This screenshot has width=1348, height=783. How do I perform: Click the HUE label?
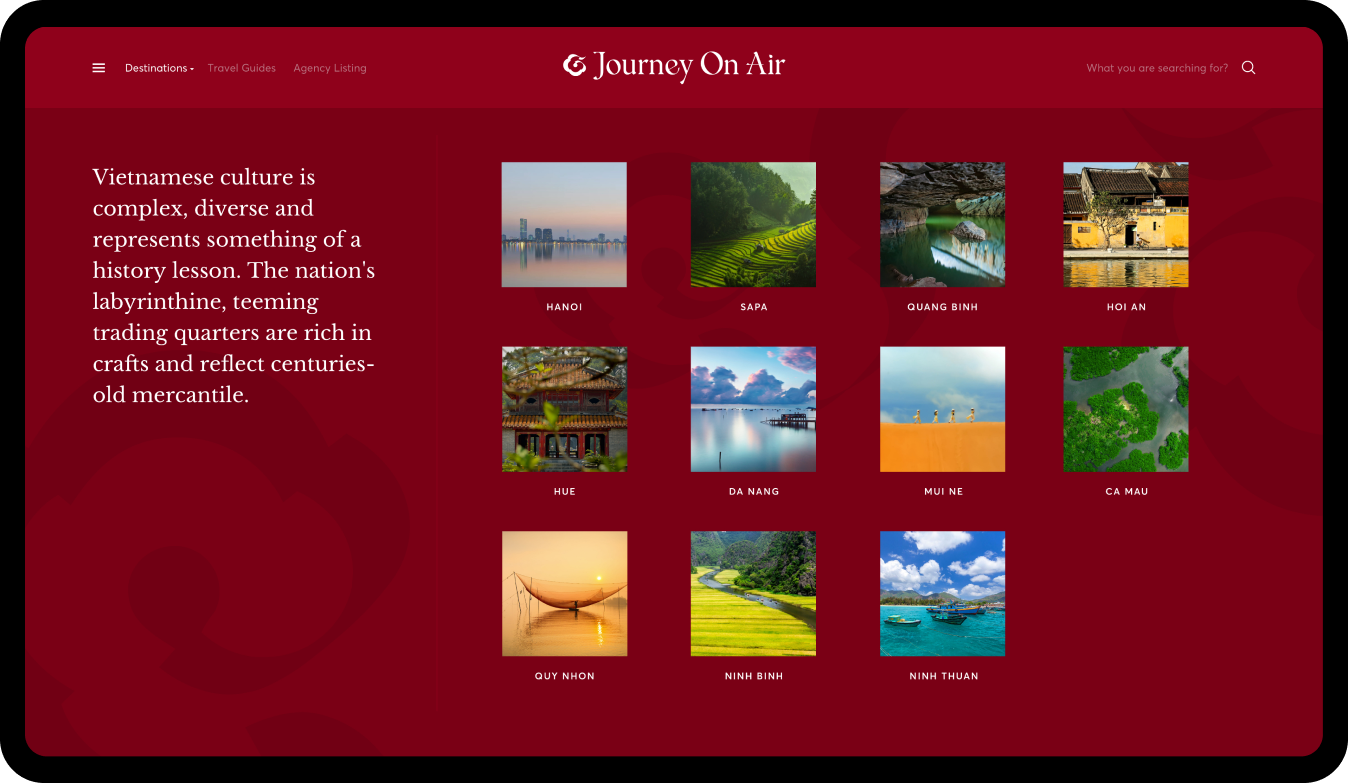click(x=565, y=492)
